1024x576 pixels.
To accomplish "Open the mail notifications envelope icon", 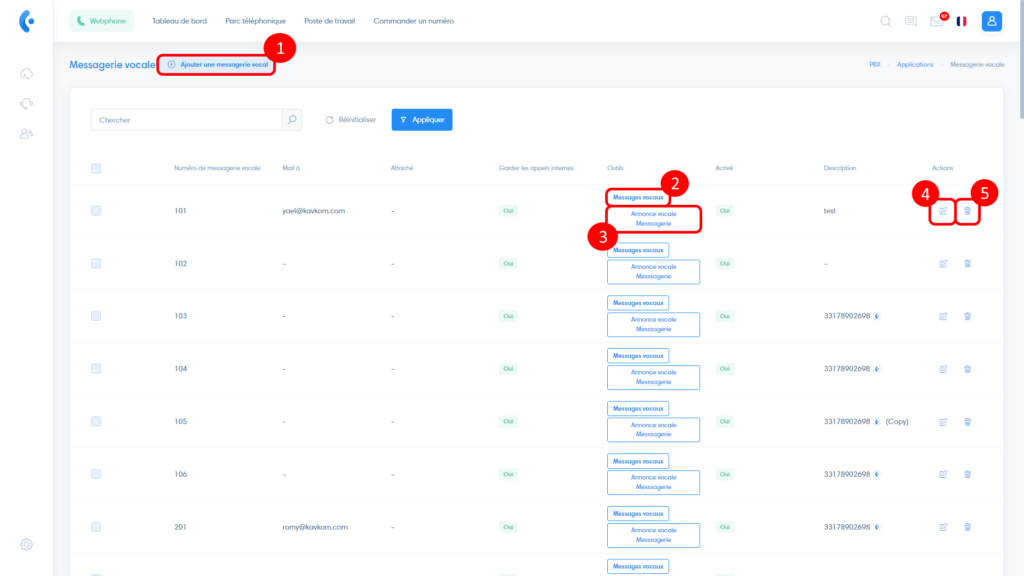I will click(936, 21).
